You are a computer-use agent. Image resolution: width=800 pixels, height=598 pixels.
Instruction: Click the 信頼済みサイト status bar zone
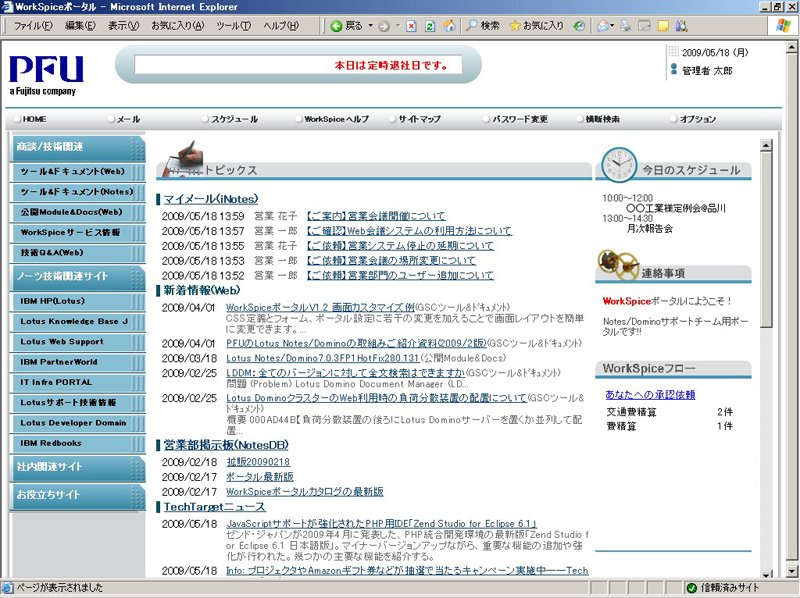tap(723, 588)
